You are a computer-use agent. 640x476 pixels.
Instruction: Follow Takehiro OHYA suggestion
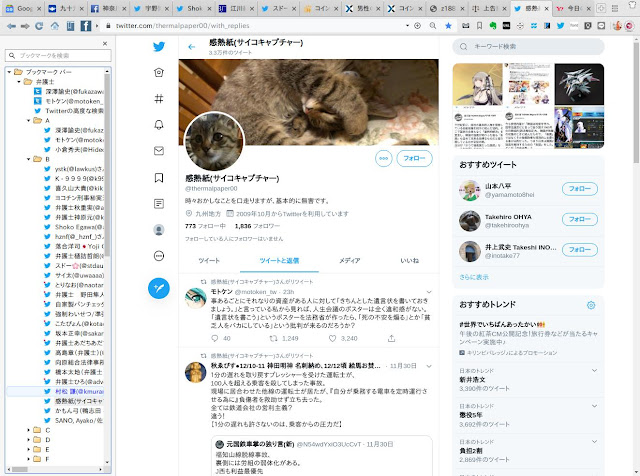click(x=580, y=219)
